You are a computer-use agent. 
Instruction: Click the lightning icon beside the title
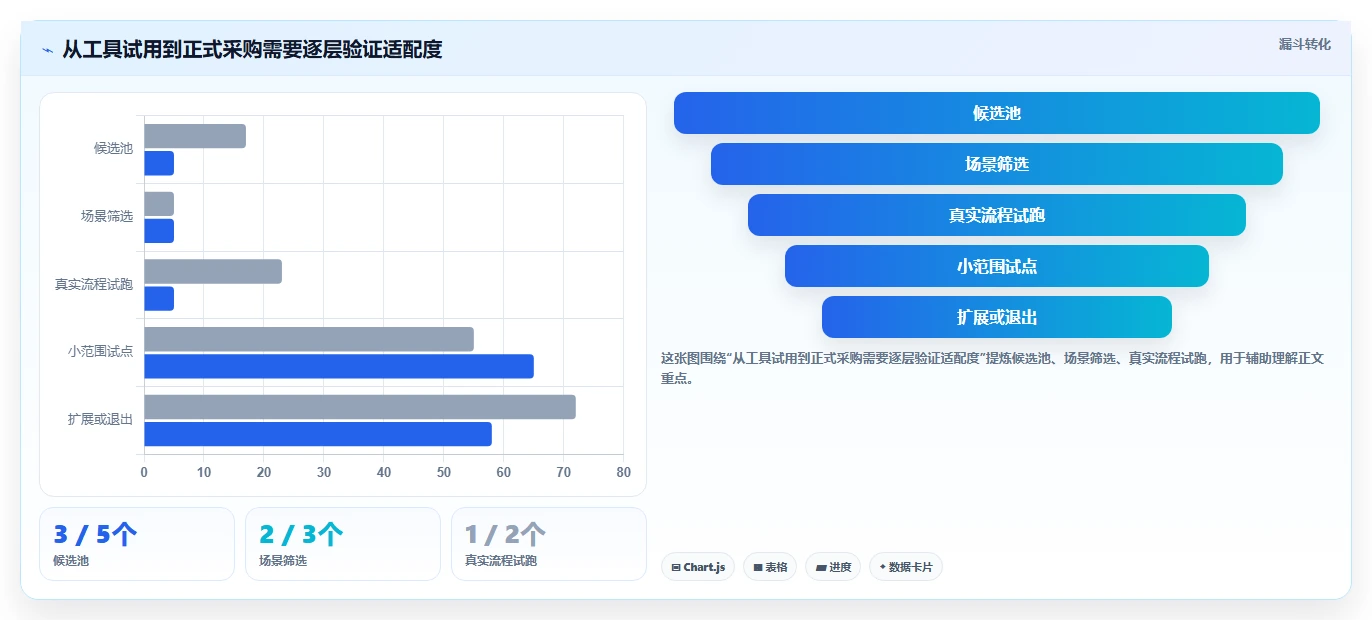click(47, 49)
